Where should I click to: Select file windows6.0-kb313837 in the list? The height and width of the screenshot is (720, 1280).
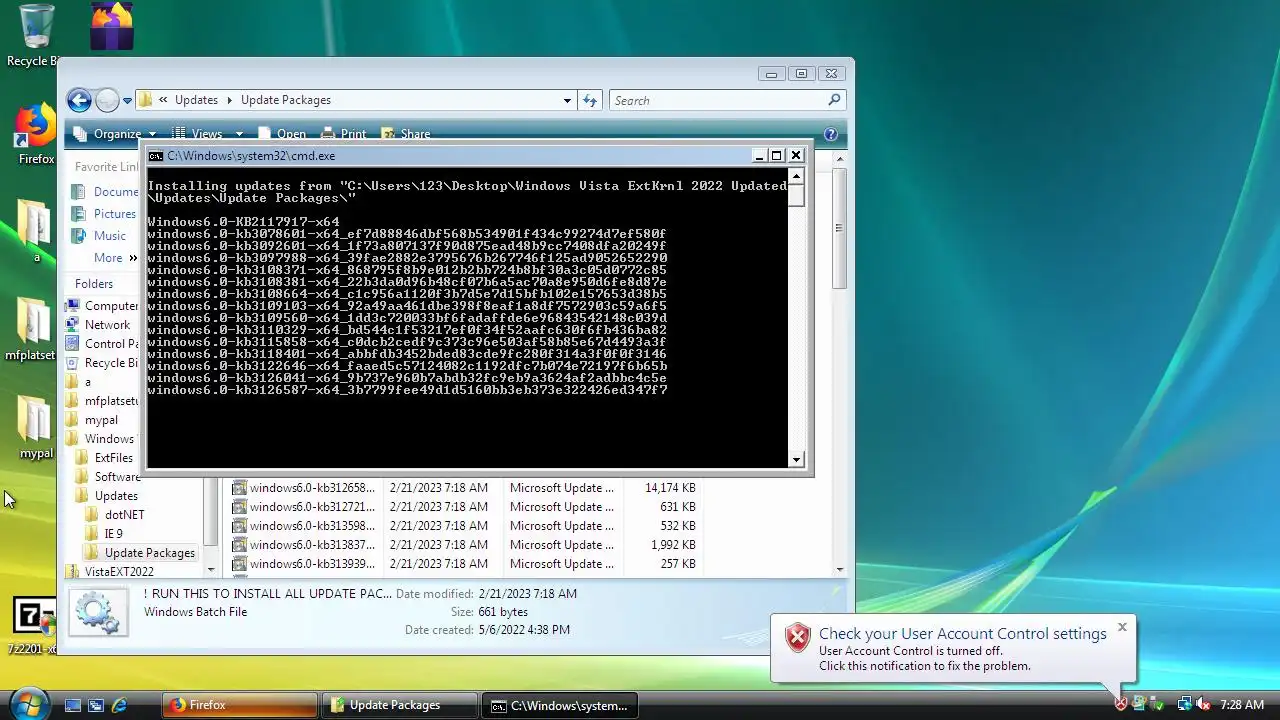pyautogui.click(x=304, y=545)
